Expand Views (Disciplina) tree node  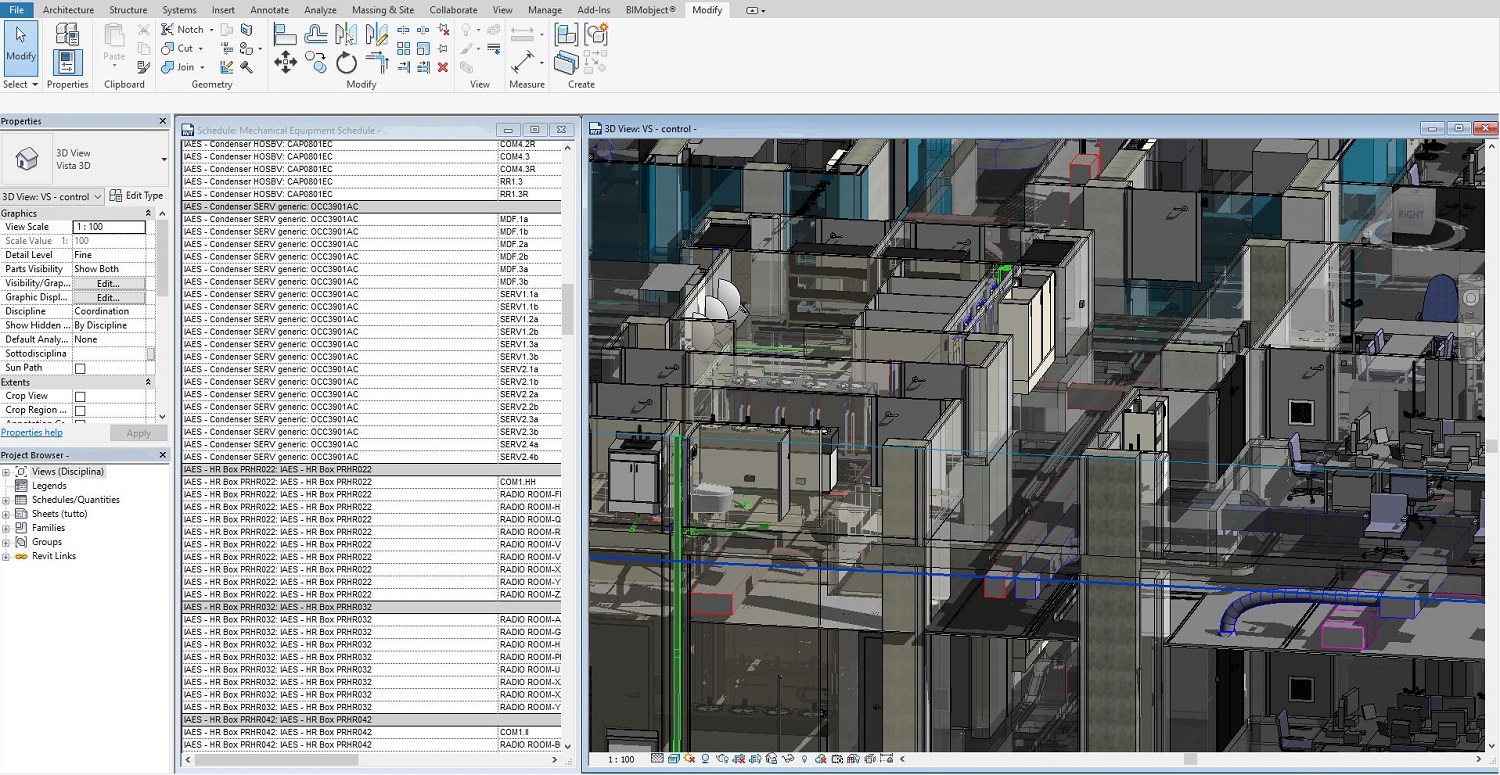[6, 472]
